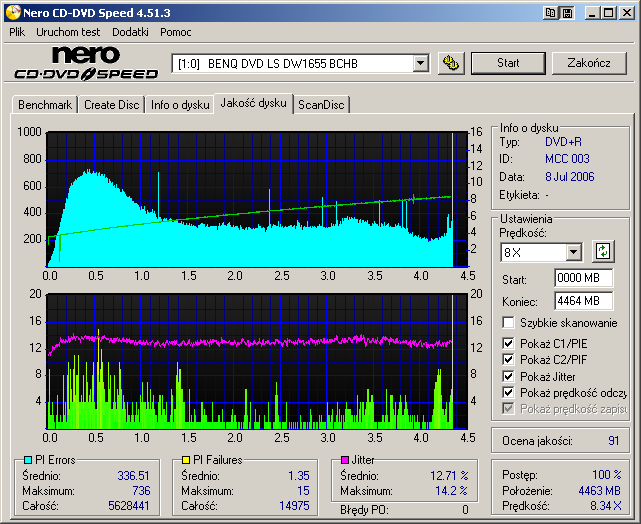Switch to the Benchmark tab

[45, 105]
